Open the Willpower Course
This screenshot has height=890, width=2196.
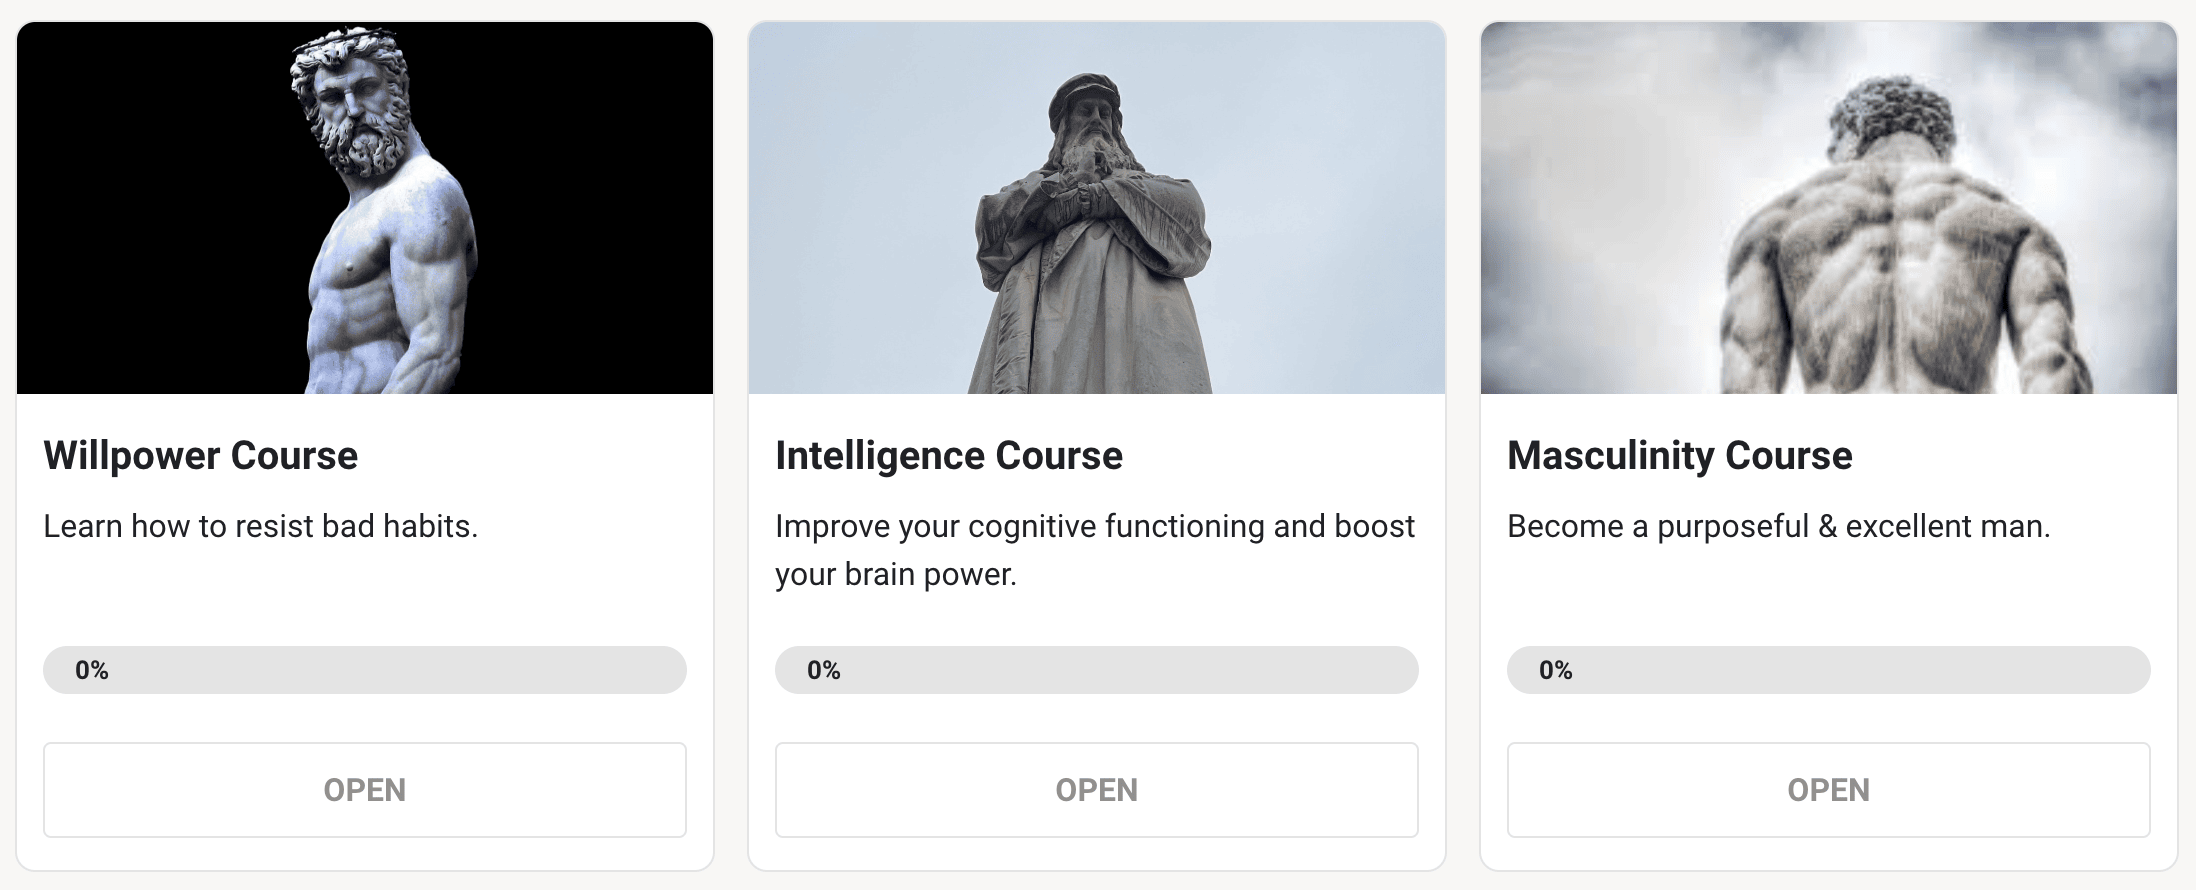tap(364, 790)
